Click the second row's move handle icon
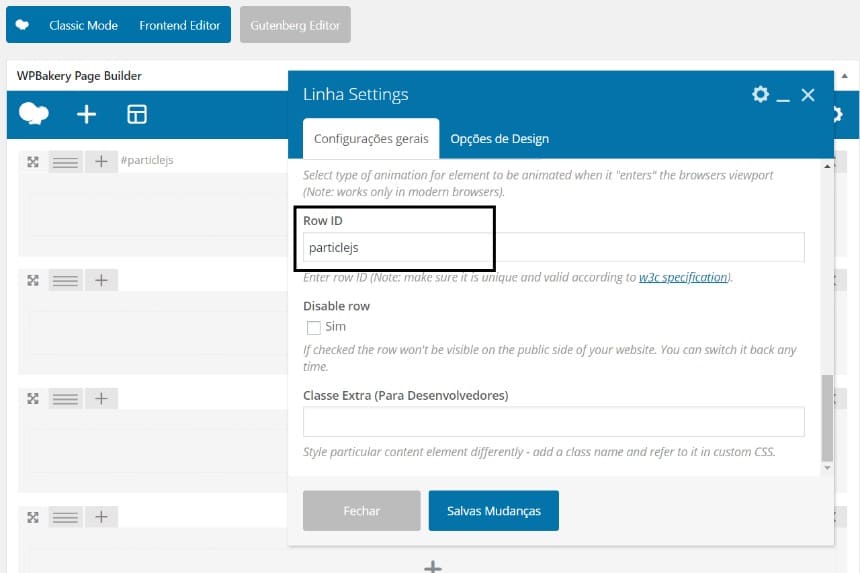 33,281
